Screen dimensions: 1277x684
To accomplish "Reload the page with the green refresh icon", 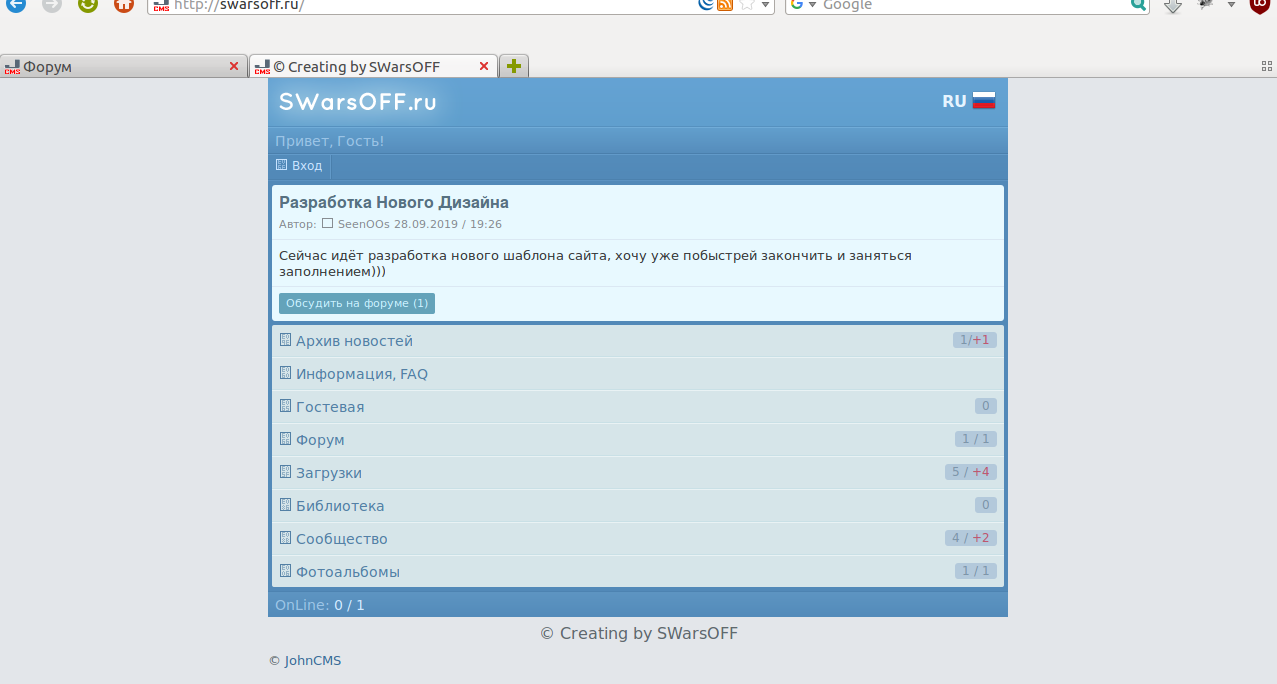I will [88, 4].
